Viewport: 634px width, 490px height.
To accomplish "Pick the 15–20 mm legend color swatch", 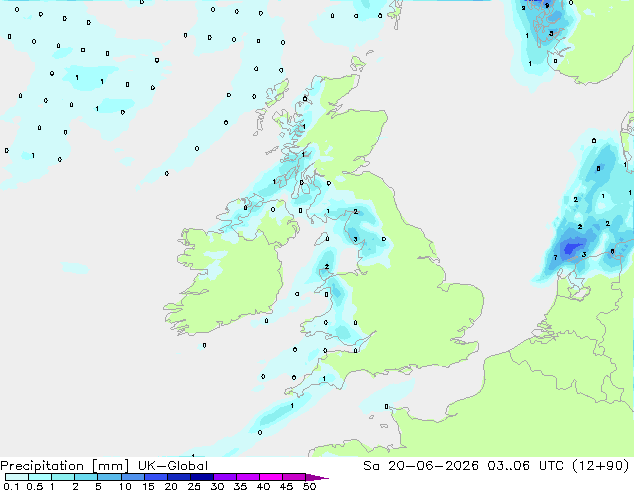I will 156,477.
